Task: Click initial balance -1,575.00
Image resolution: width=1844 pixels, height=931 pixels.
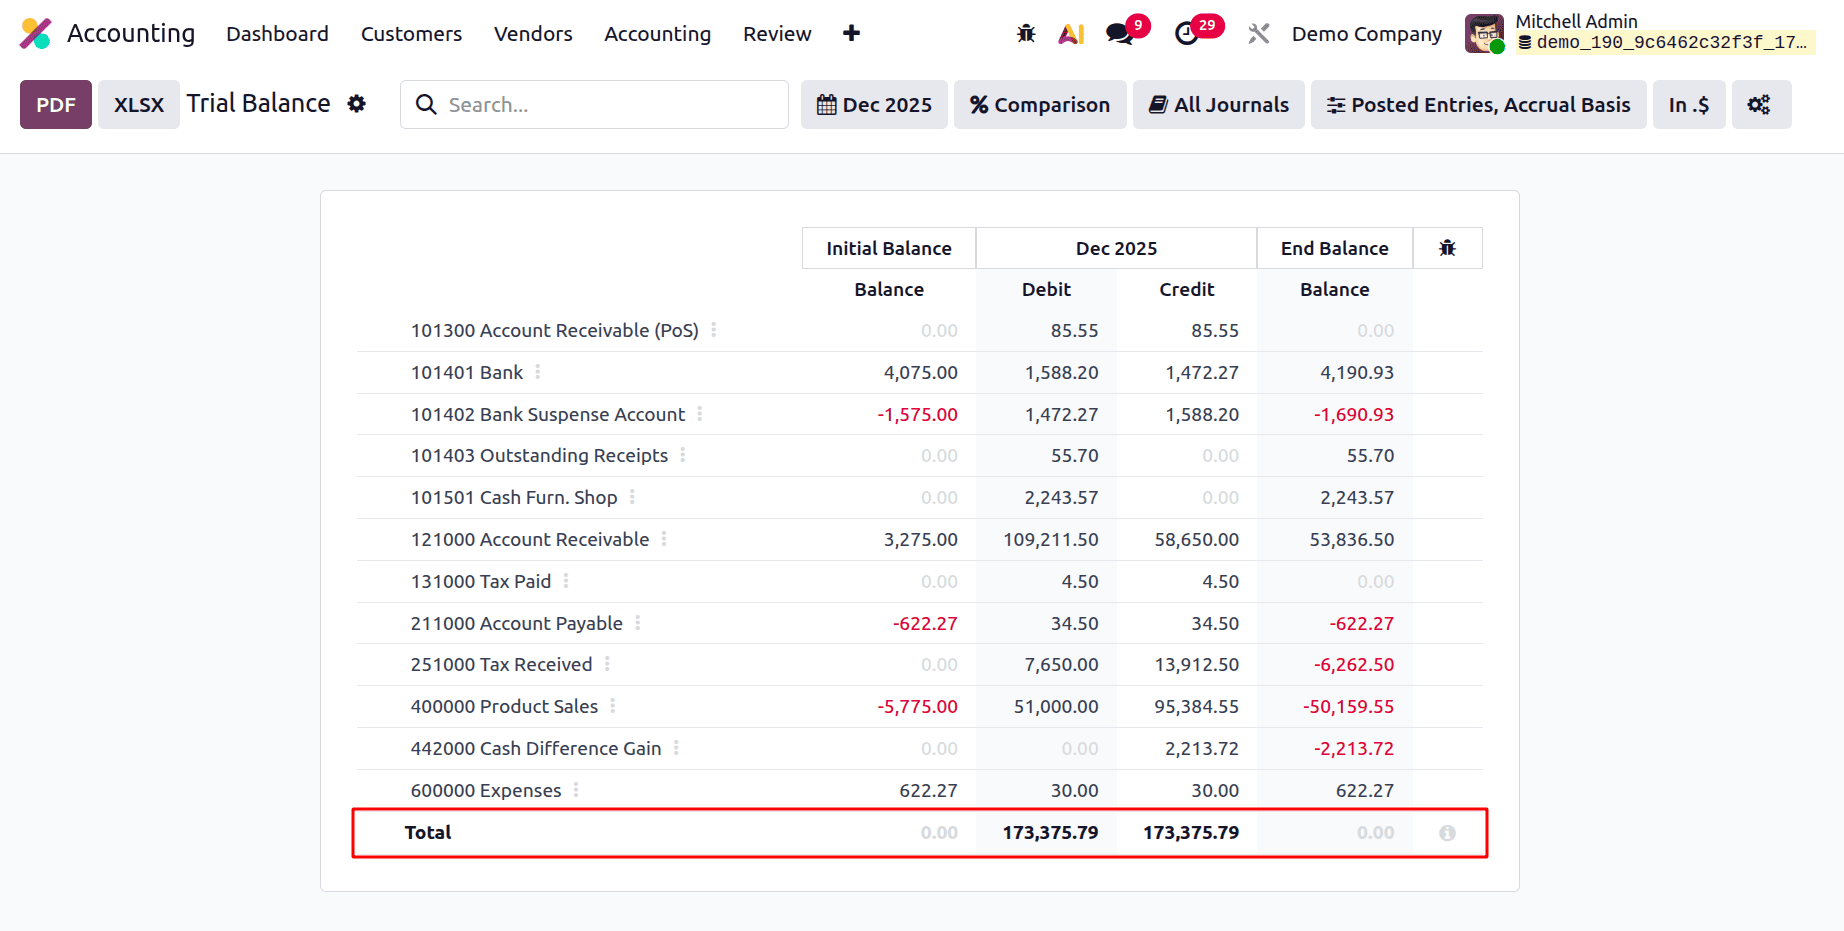Action: click(917, 414)
